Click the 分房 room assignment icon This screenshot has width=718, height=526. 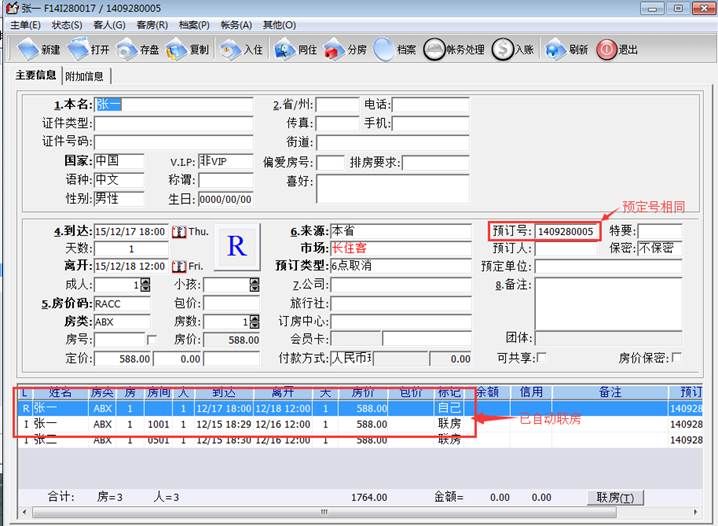pyautogui.click(x=334, y=49)
